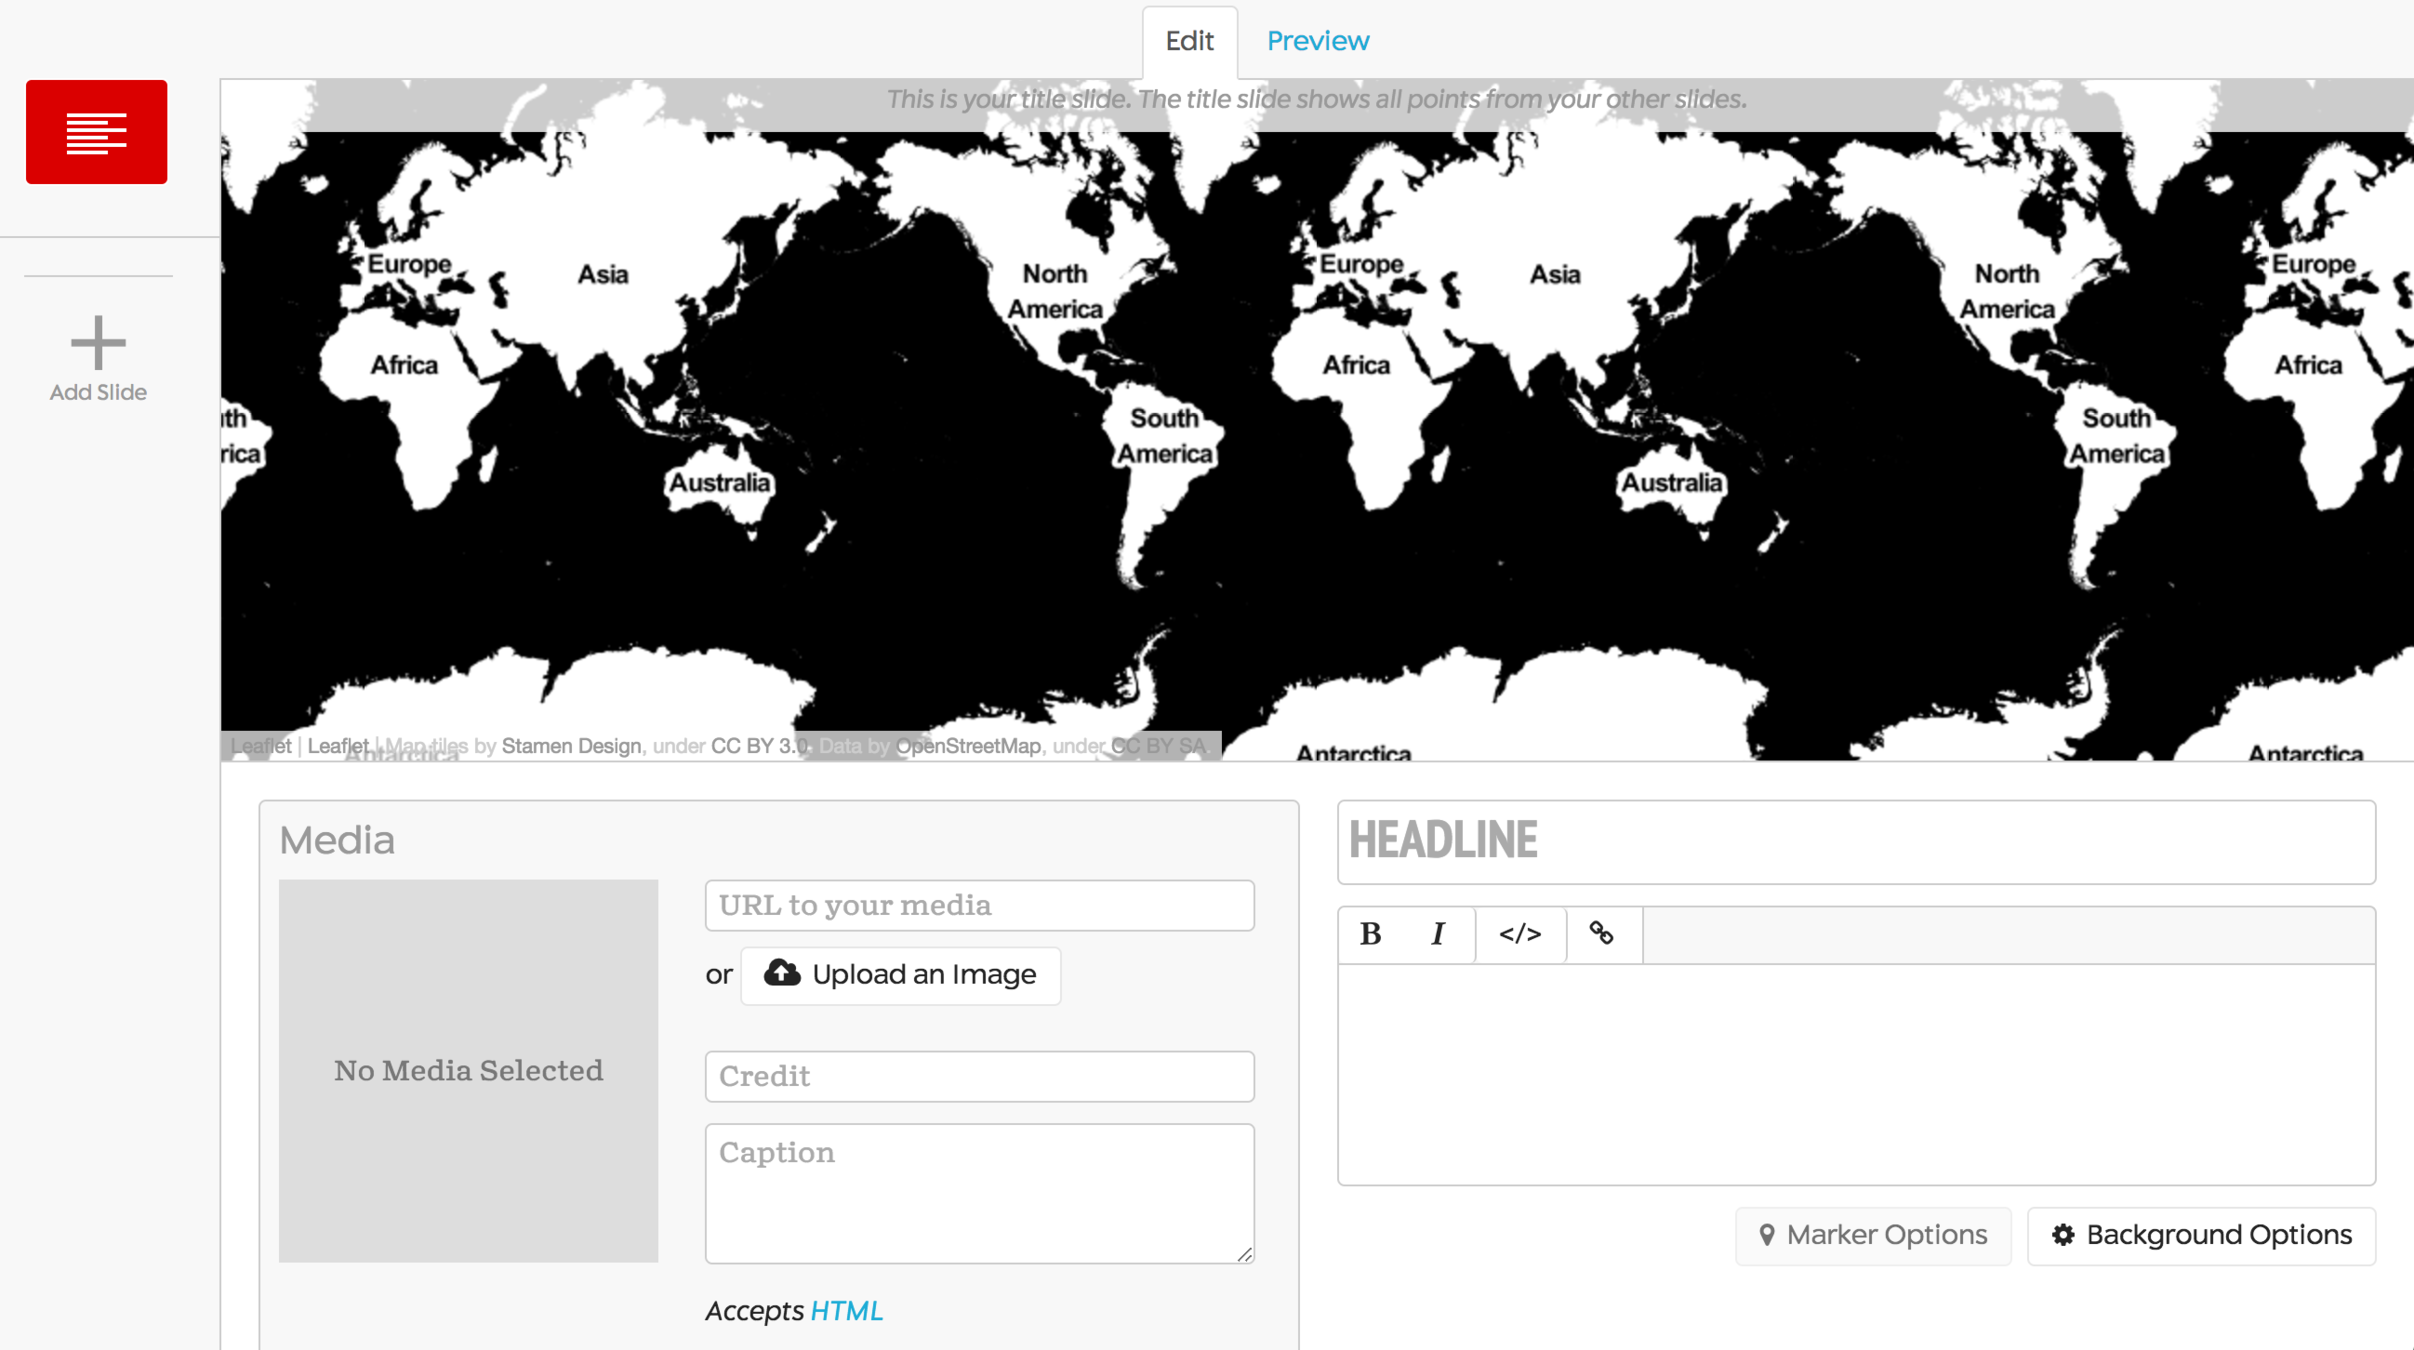Click the HTML link under Caption
Image resolution: width=2414 pixels, height=1350 pixels.
[846, 1310]
